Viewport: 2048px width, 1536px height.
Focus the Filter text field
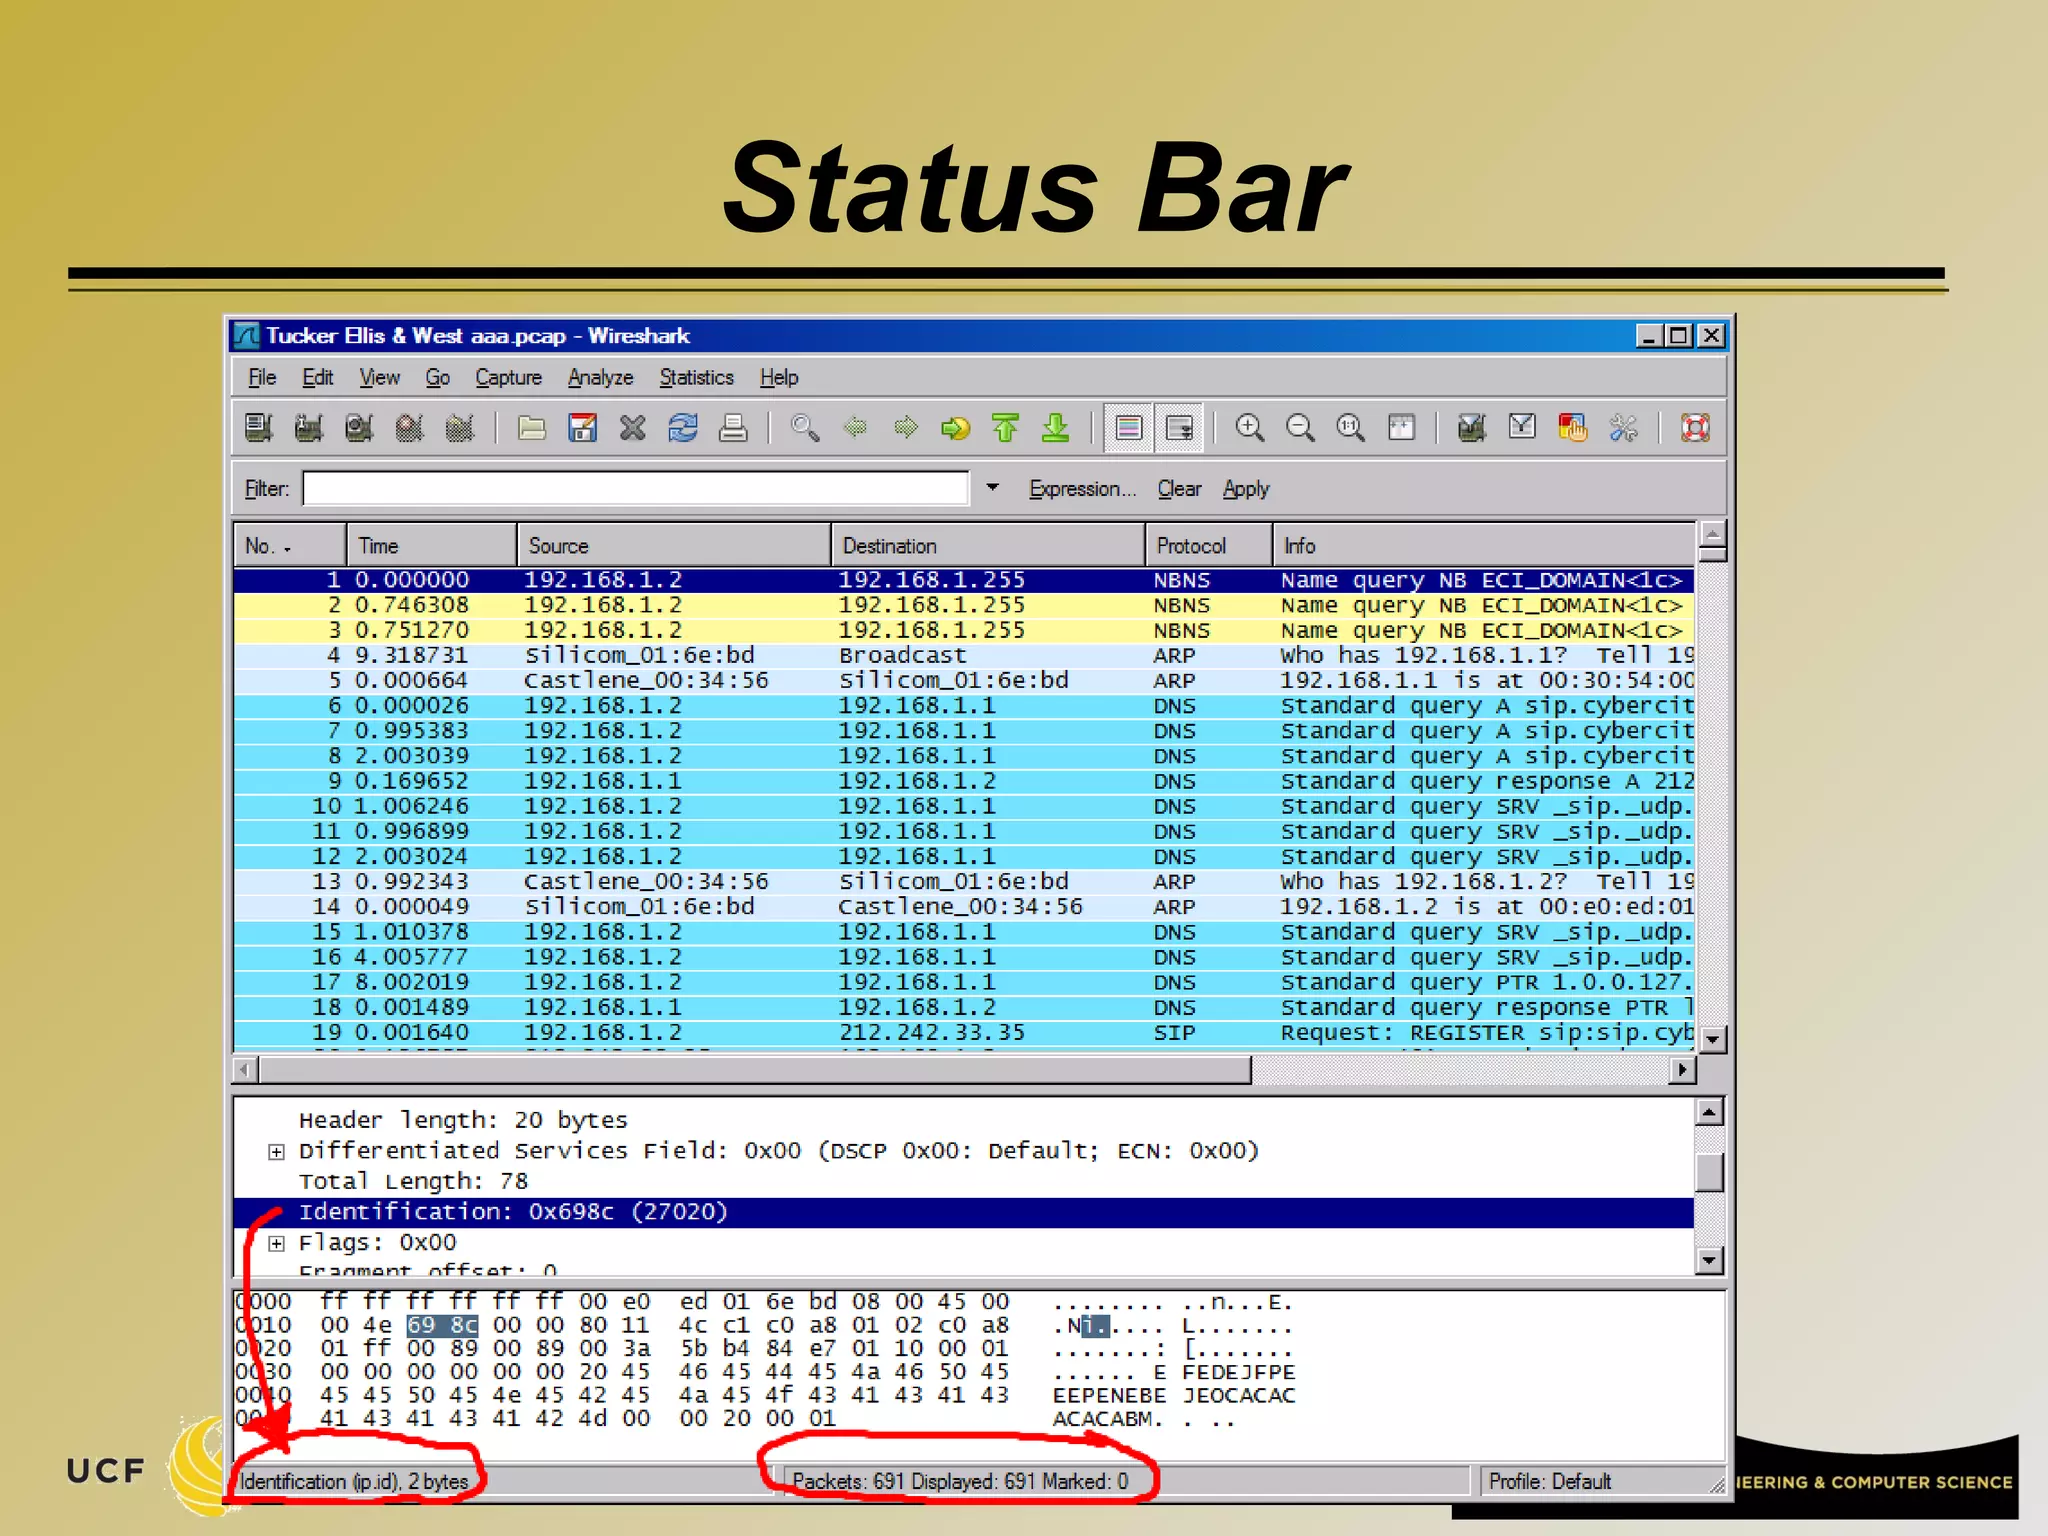click(636, 488)
